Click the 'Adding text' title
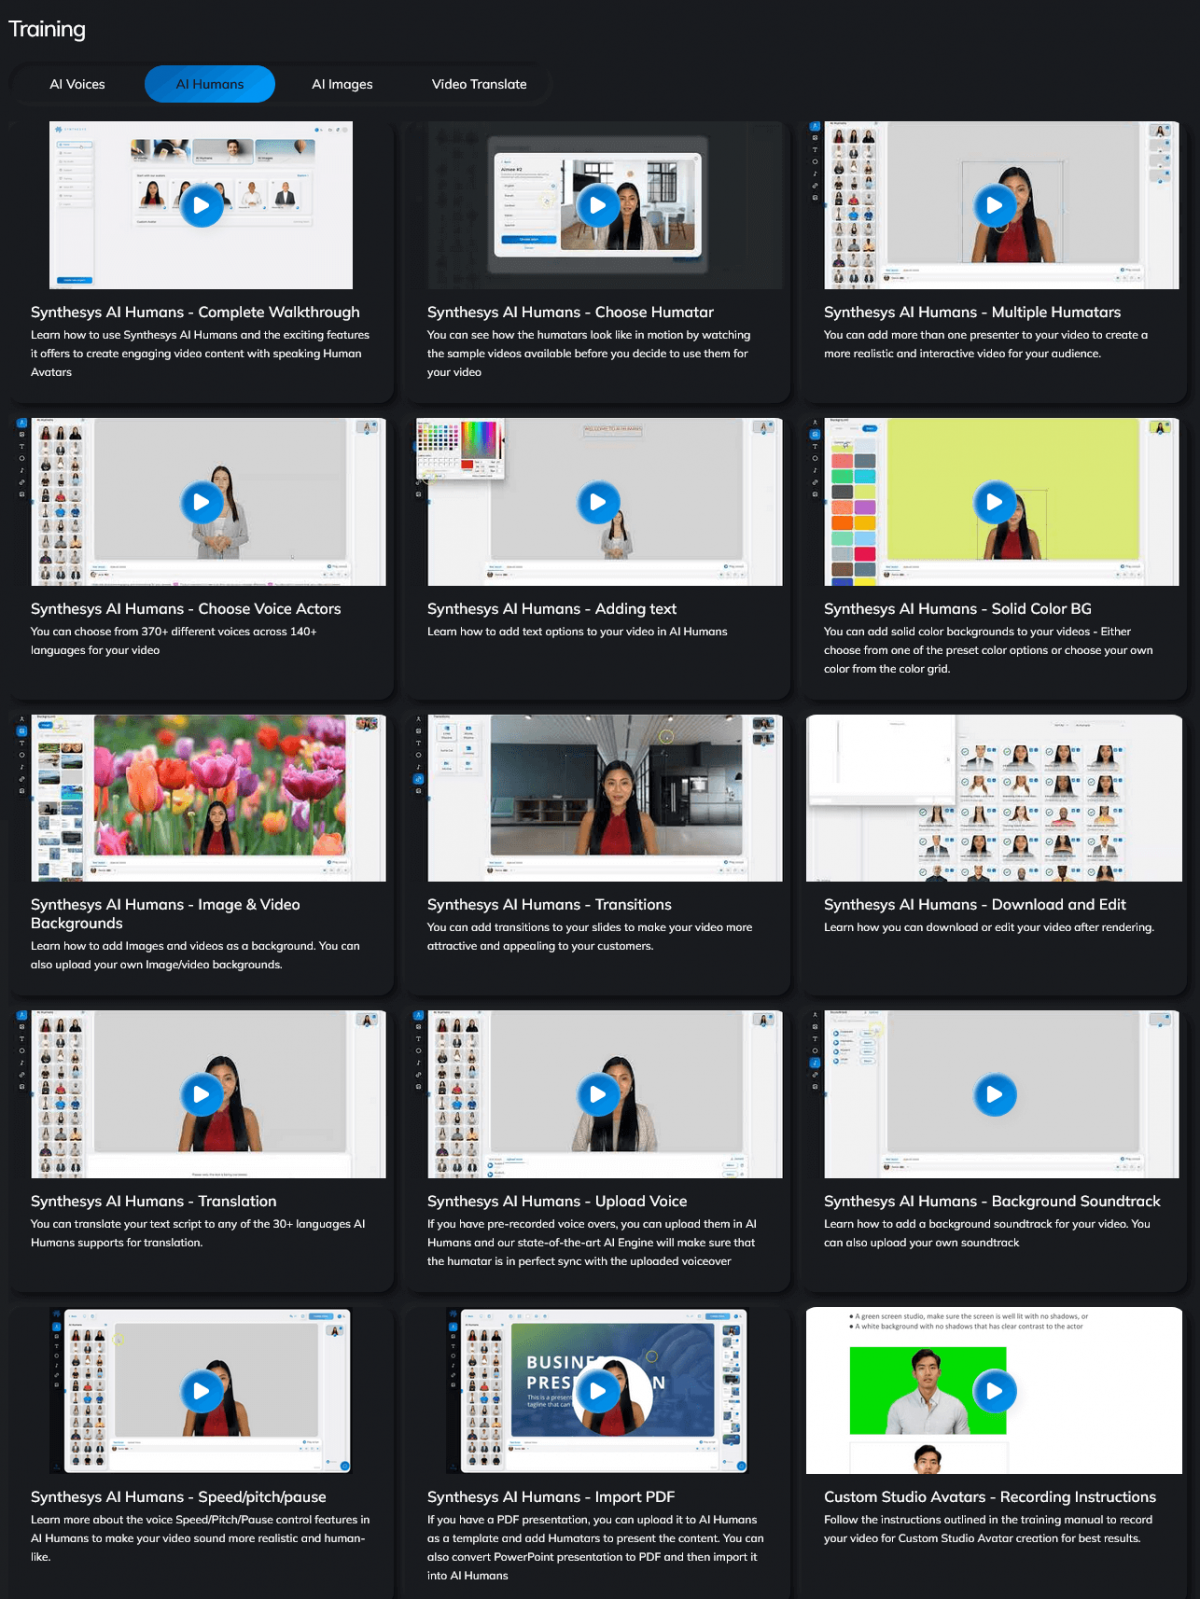The height and width of the screenshot is (1599, 1200). coord(552,608)
